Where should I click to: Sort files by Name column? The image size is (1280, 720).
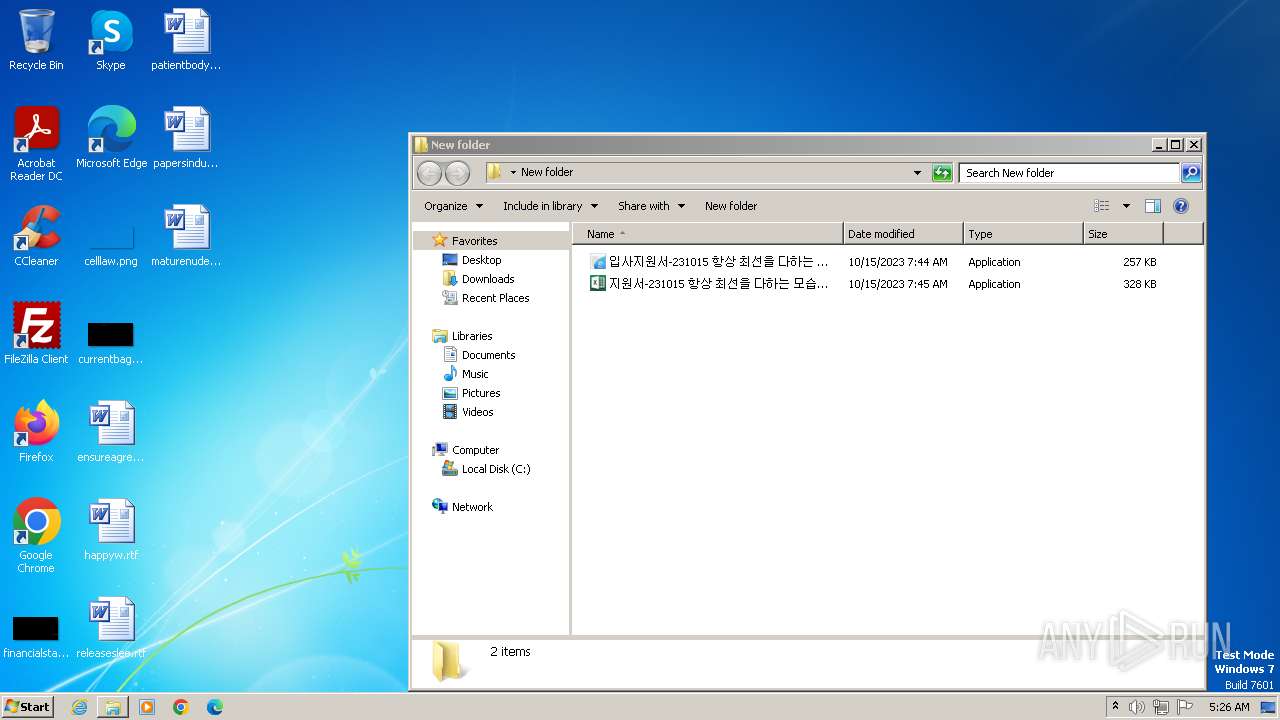708,234
